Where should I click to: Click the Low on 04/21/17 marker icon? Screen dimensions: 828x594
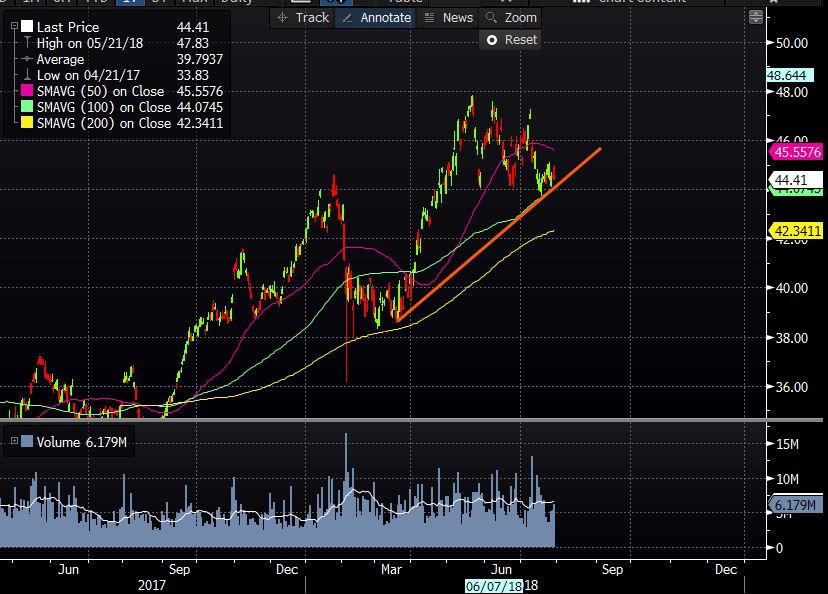point(27,75)
